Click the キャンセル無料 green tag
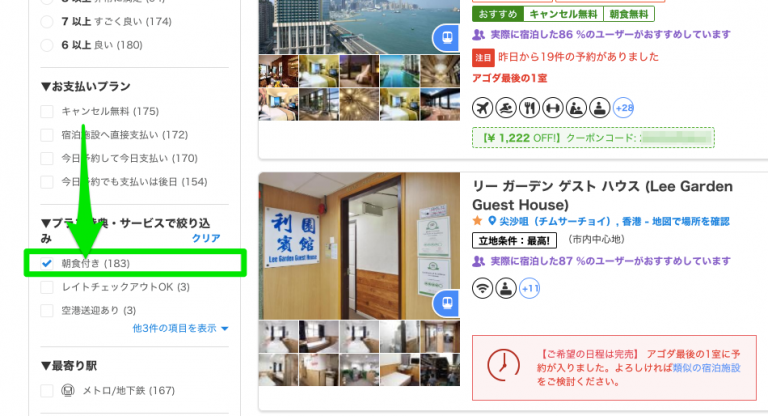768x416 pixels. 563,14
